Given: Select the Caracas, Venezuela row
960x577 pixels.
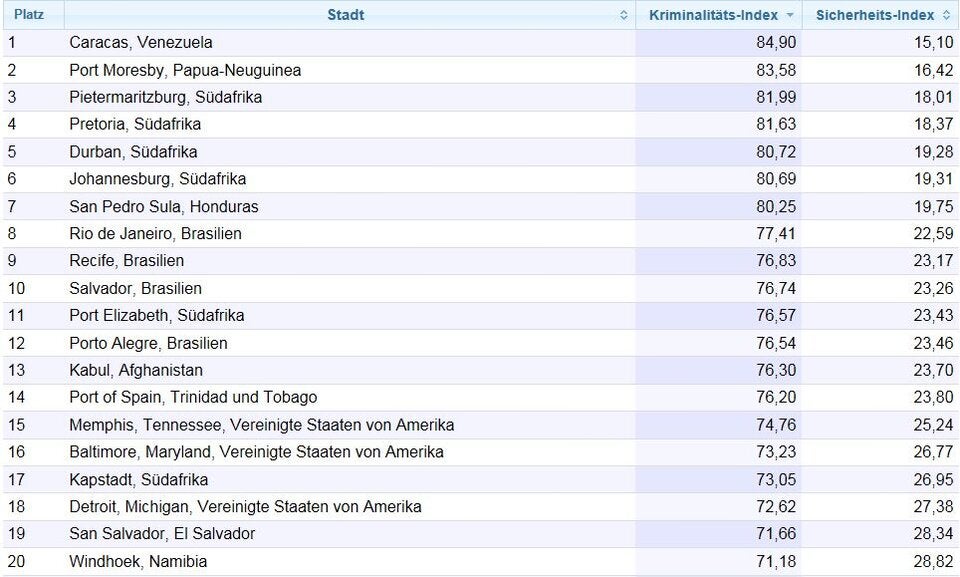Looking at the screenshot, I should pos(140,42).
